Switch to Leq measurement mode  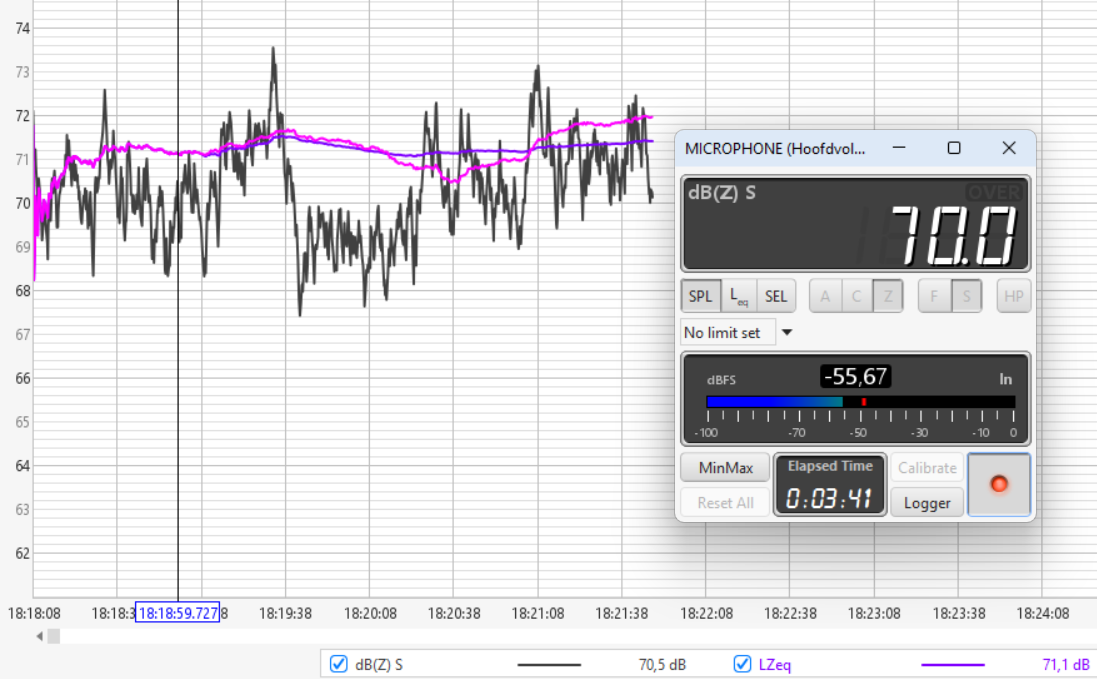coord(737,296)
